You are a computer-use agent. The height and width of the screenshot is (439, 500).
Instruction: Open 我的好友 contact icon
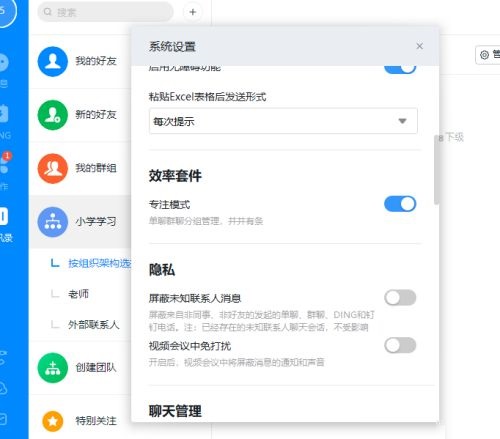tap(53, 62)
